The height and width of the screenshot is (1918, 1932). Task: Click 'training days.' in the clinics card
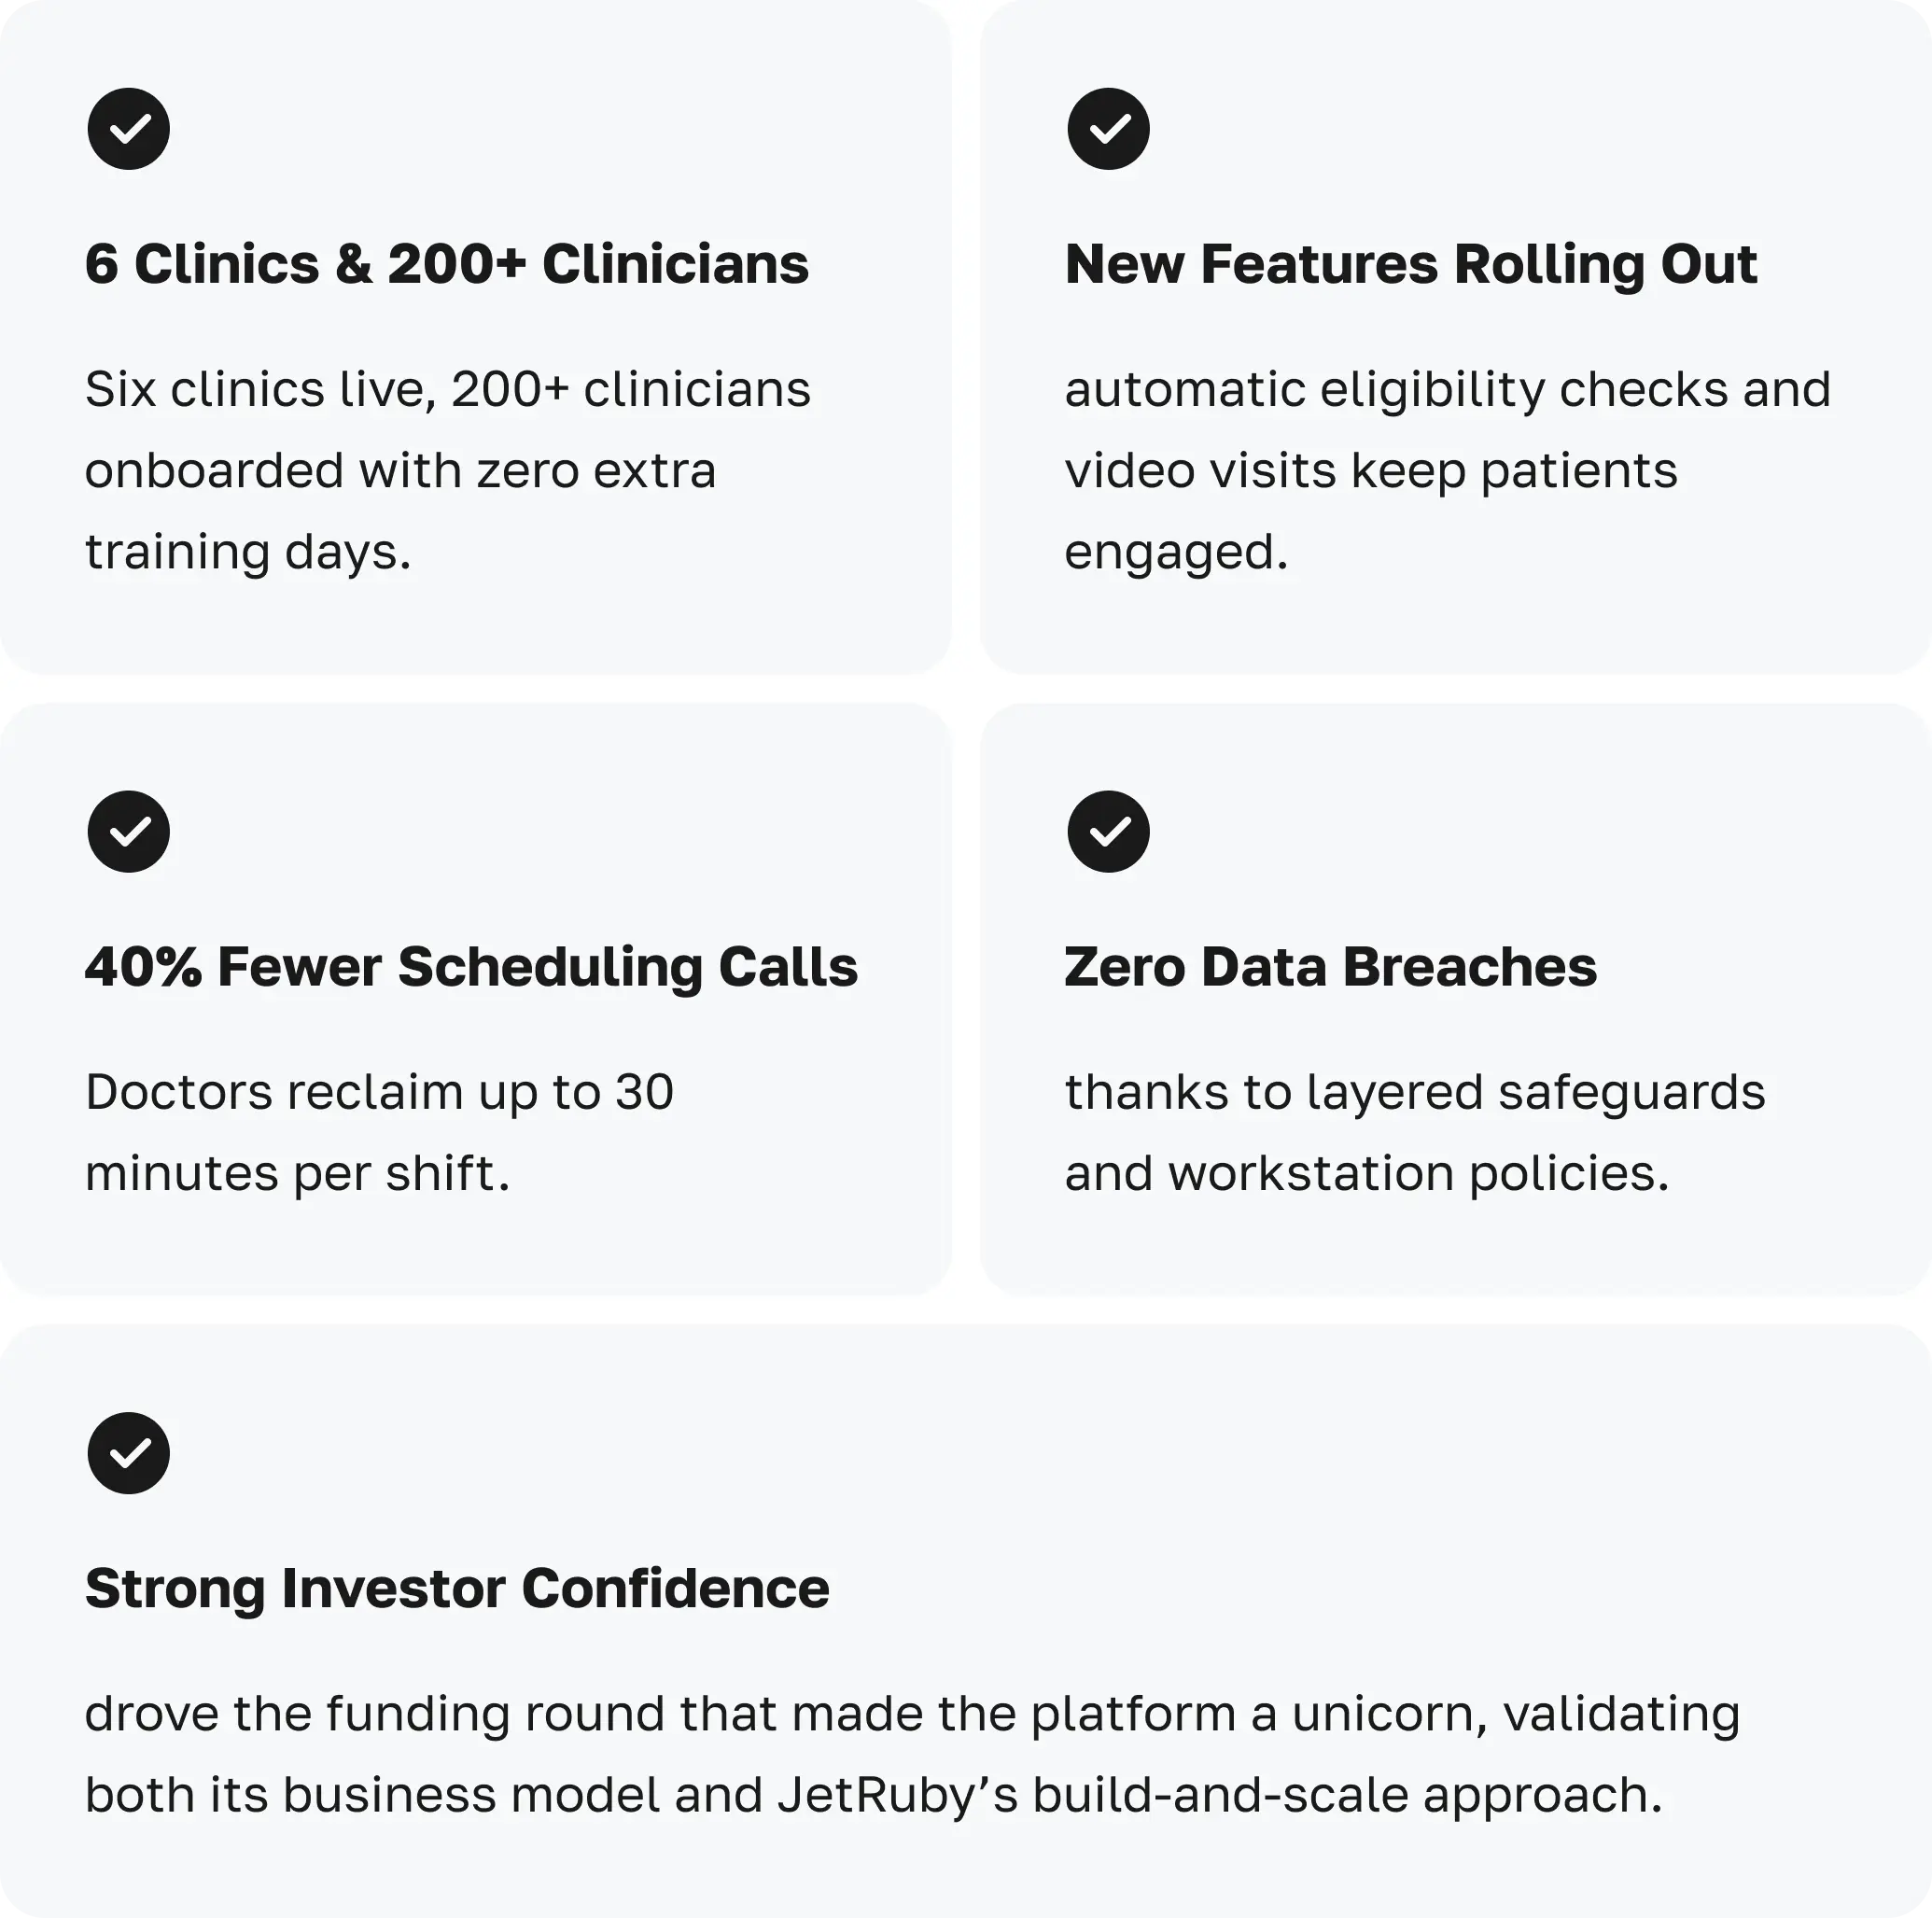click(x=248, y=553)
